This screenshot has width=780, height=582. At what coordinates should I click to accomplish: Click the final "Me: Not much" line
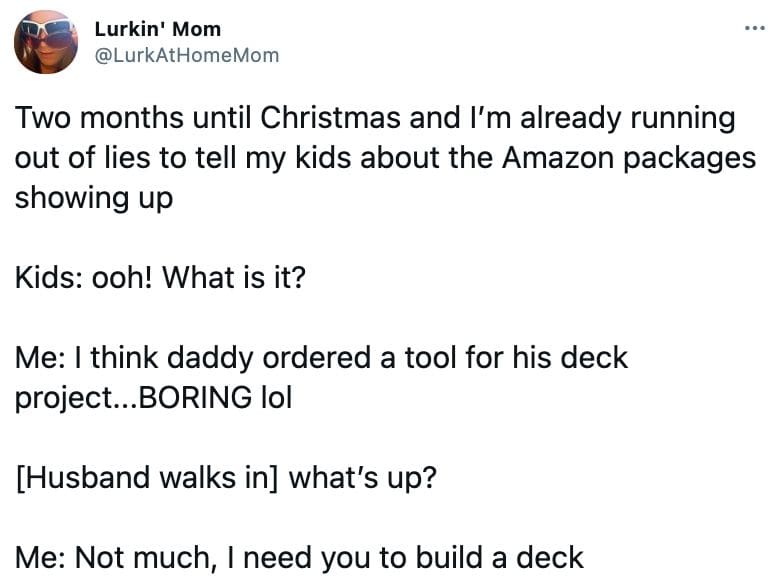(x=299, y=557)
